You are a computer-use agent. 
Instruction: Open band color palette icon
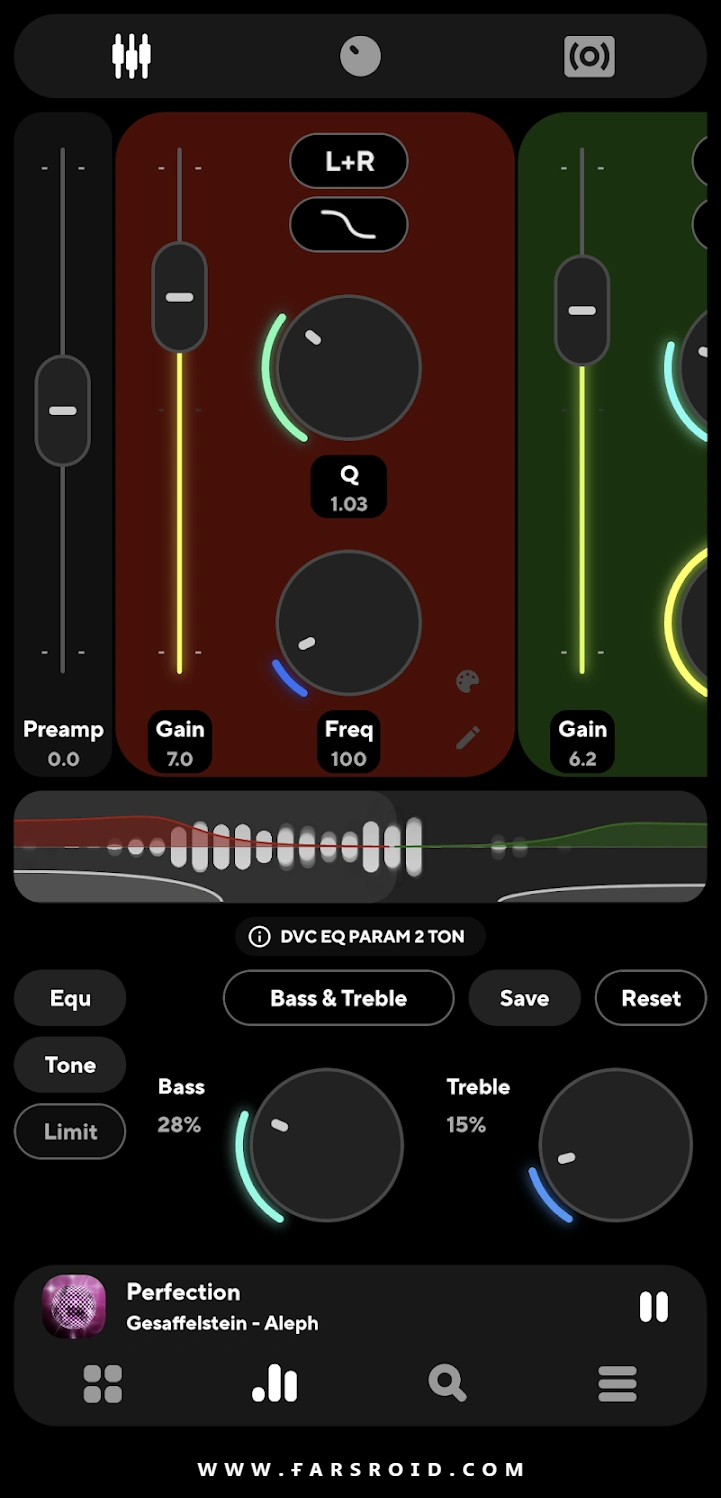(x=467, y=682)
